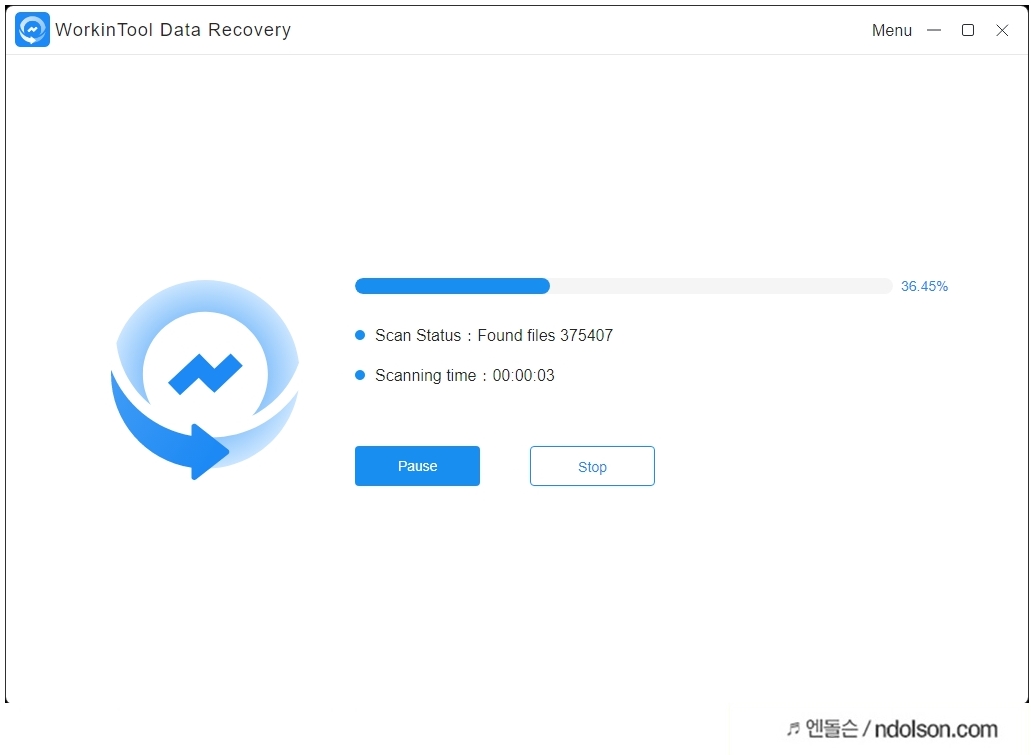This screenshot has height=755, width=1034.
Task: Minimize the Data Recovery window
Action: pos(934,30)
